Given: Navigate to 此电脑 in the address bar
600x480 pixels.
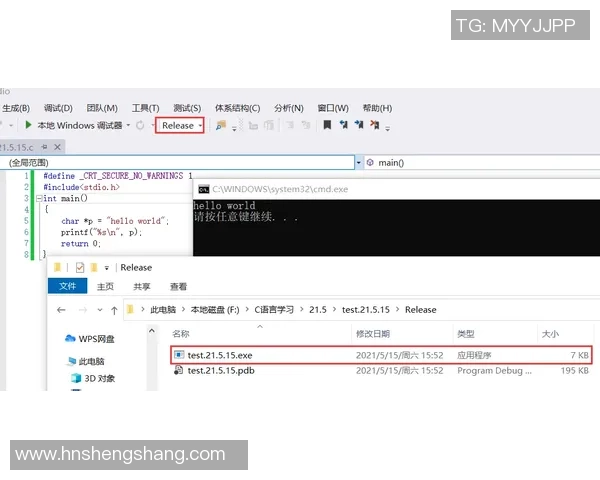Looking at the screenshot, I should [163, 310].
